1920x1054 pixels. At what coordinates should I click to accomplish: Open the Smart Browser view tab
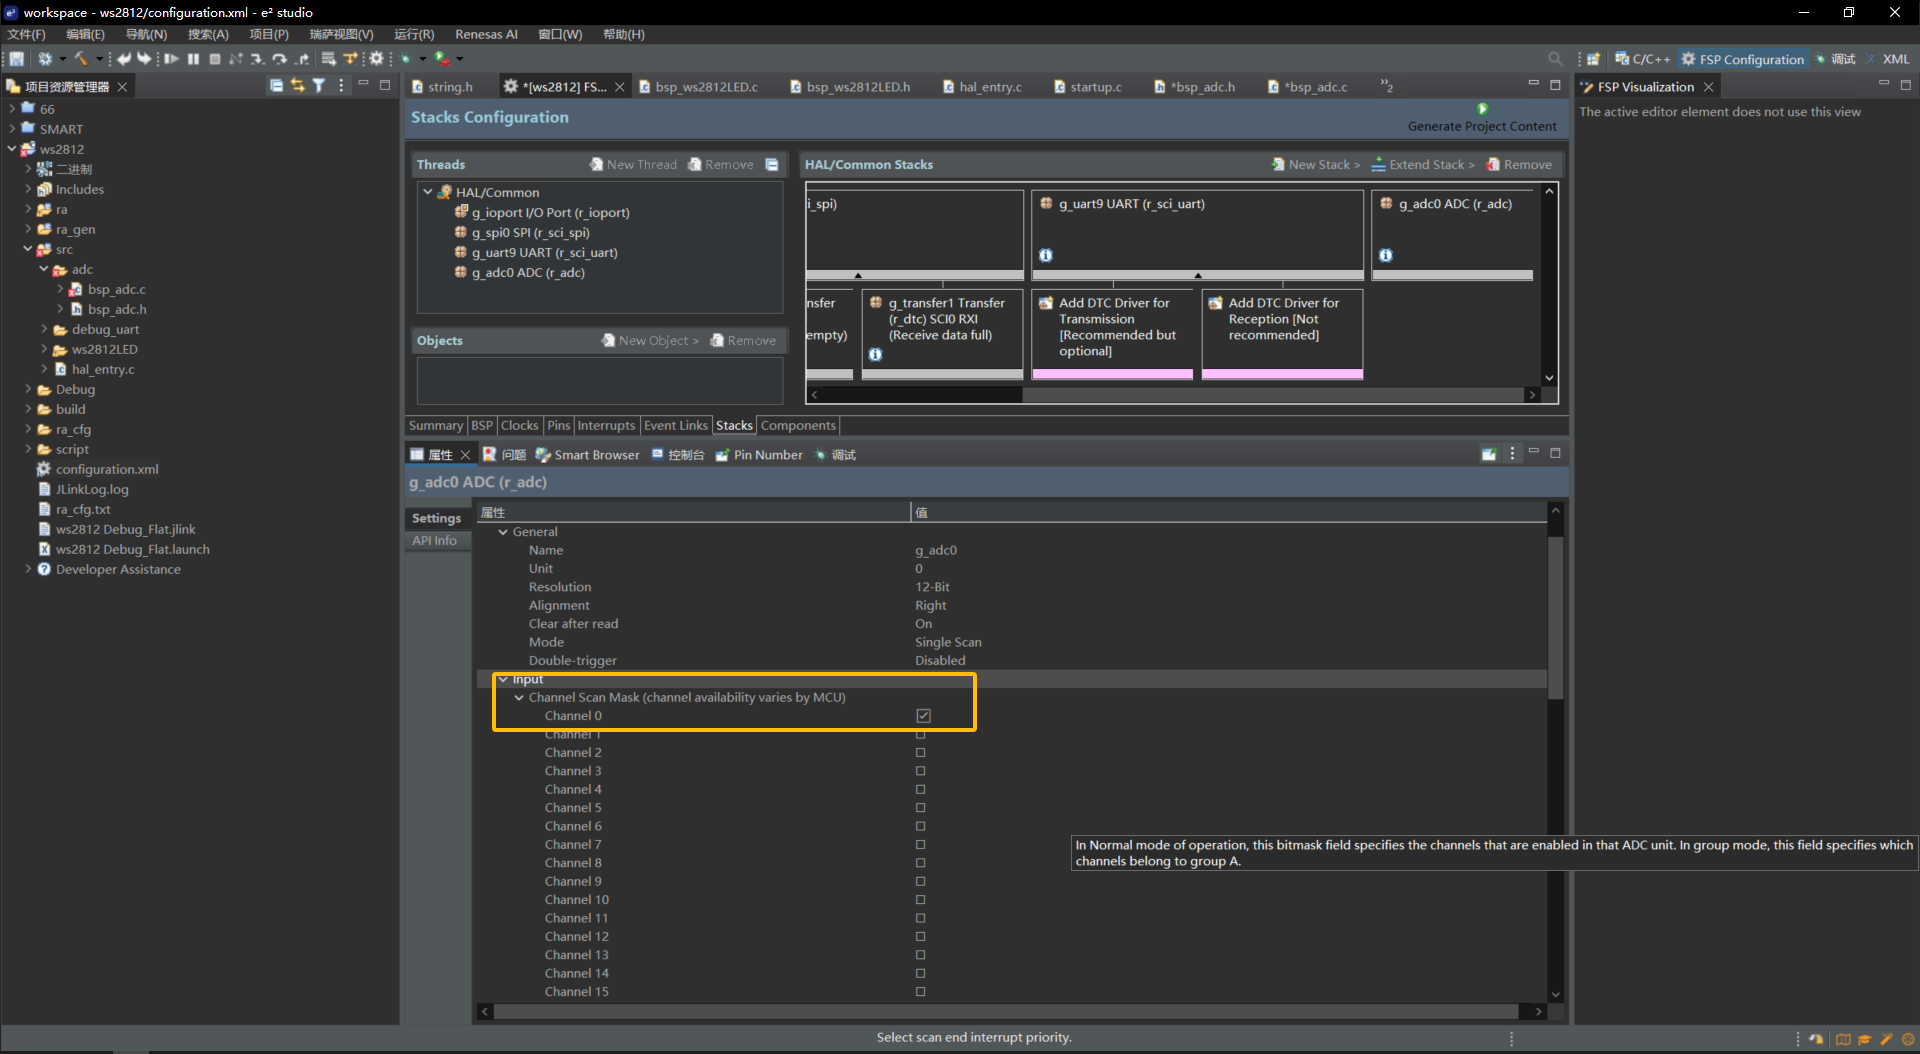587,455
